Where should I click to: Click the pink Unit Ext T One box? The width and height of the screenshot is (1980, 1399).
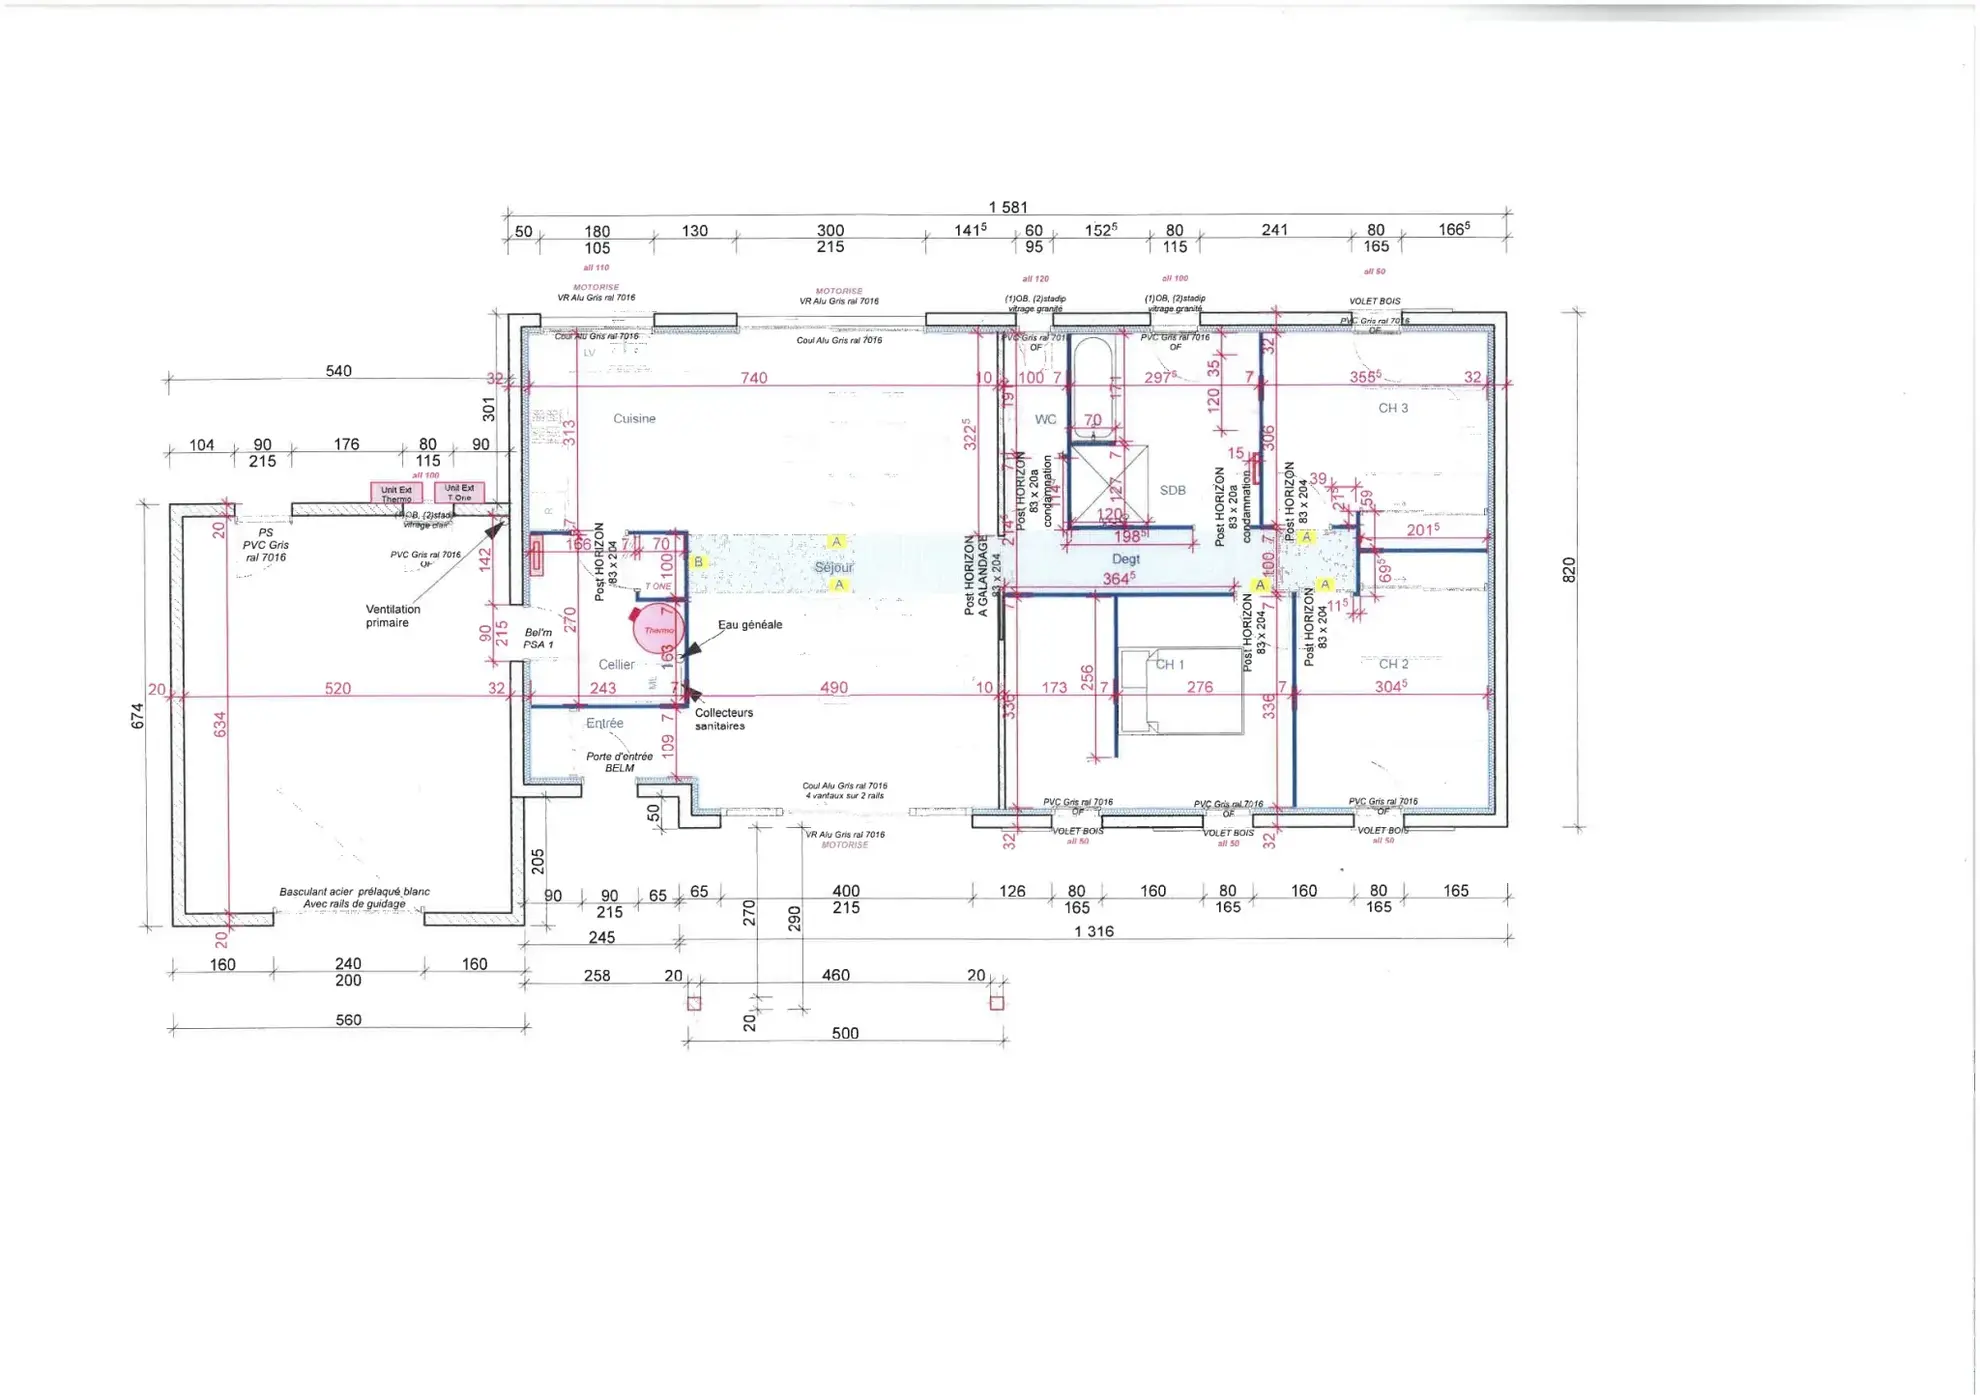[459, 492]
